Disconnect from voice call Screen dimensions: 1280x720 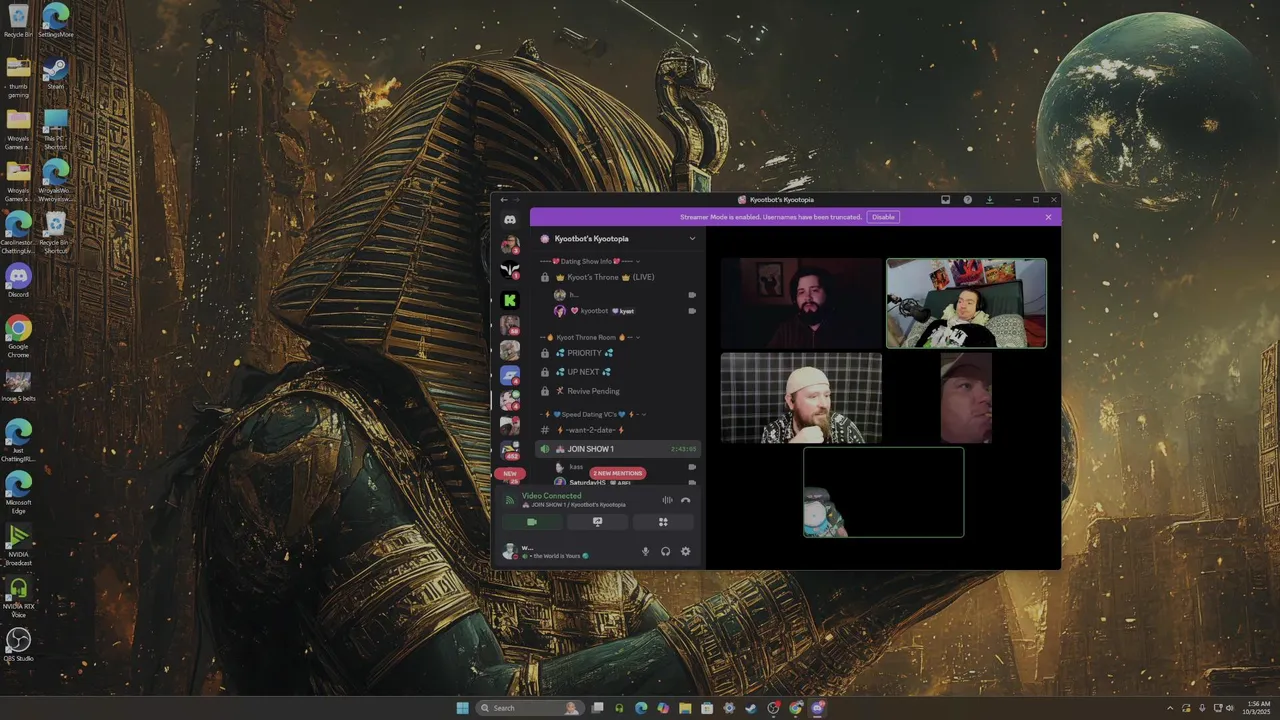tap(685, 500)
